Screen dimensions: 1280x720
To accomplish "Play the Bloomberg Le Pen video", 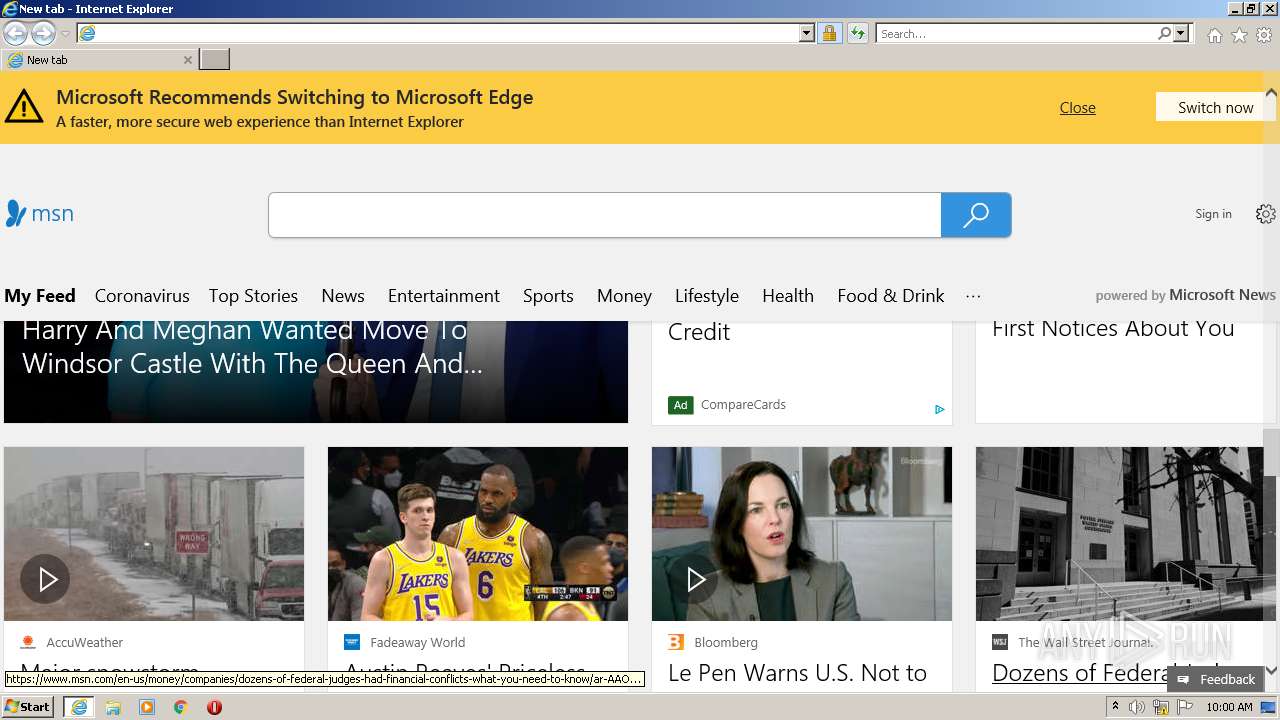I will tap(696, 579).
